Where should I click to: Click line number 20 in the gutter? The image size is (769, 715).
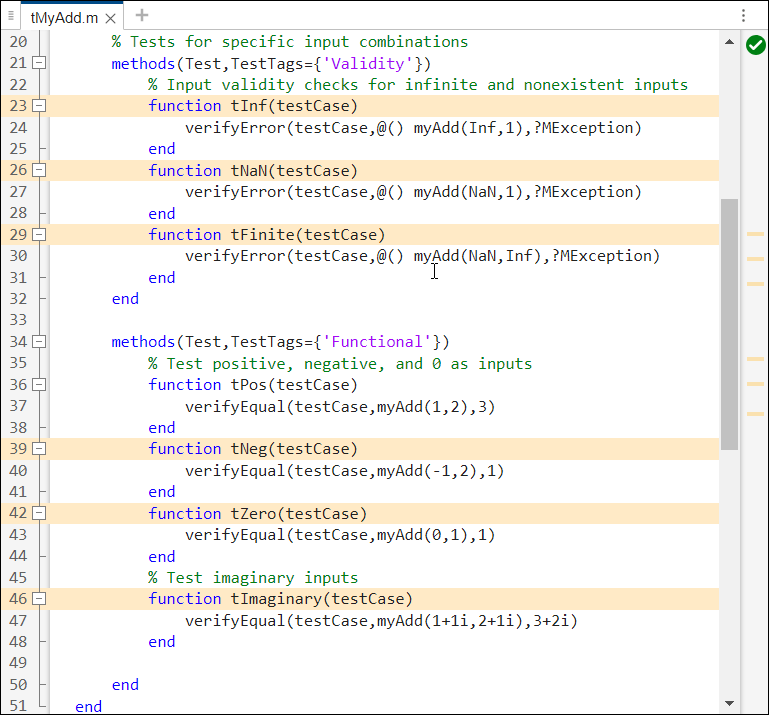18,42
